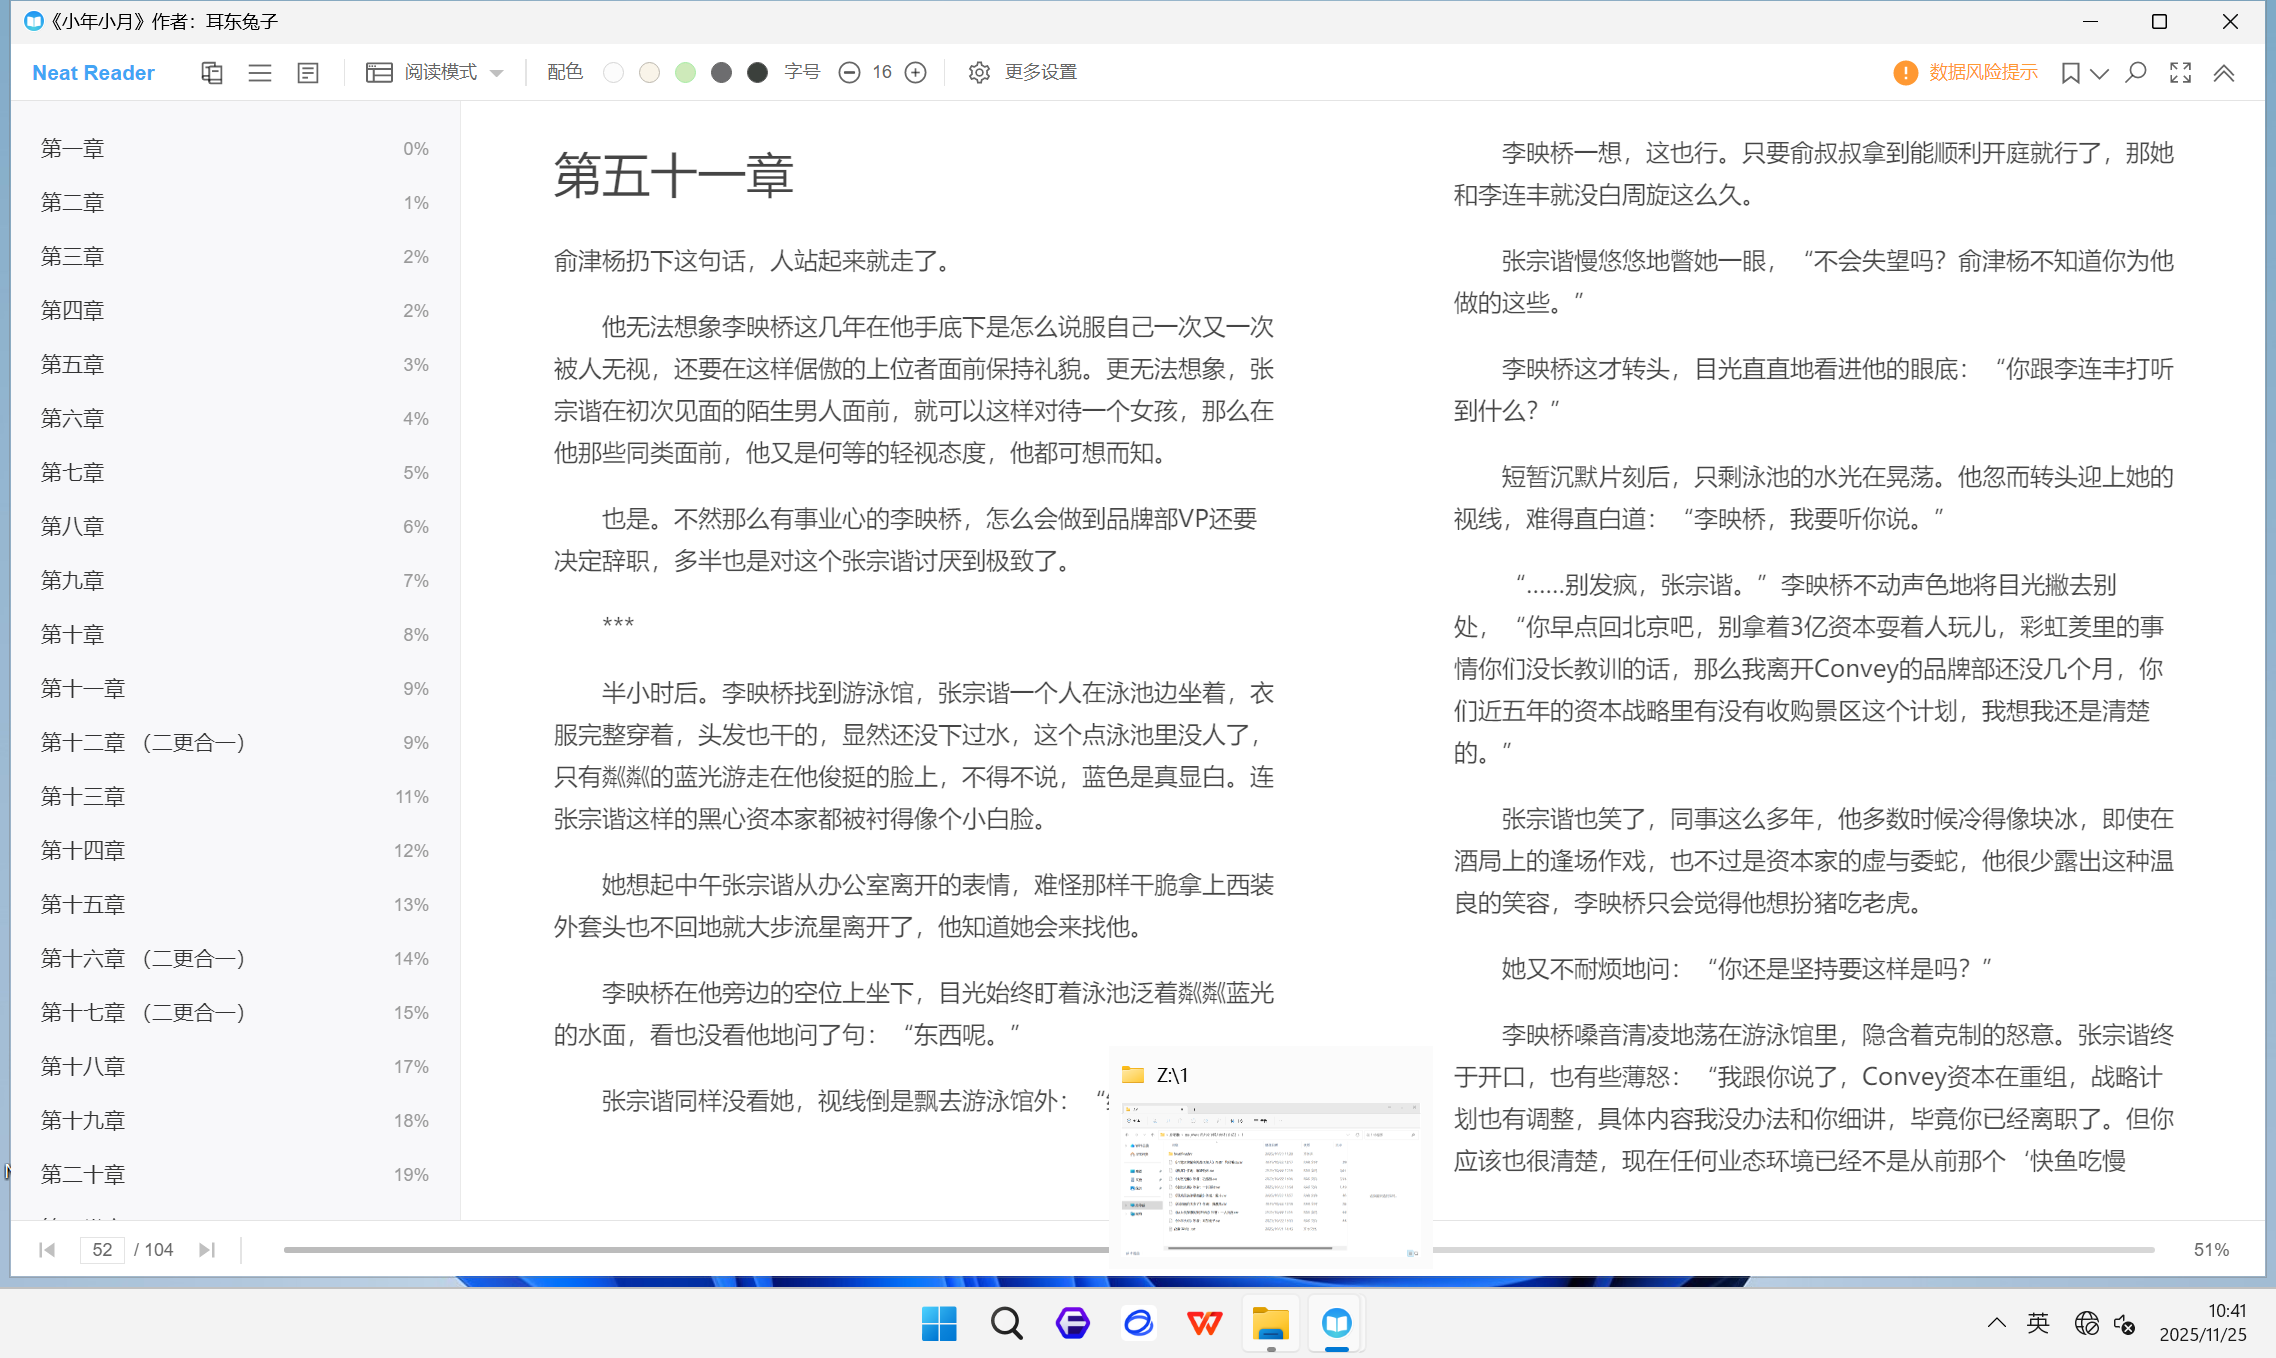Screen dimensions: 2276x1358
Task: Toggle the table of contents list icon
Action: point(260,73)
